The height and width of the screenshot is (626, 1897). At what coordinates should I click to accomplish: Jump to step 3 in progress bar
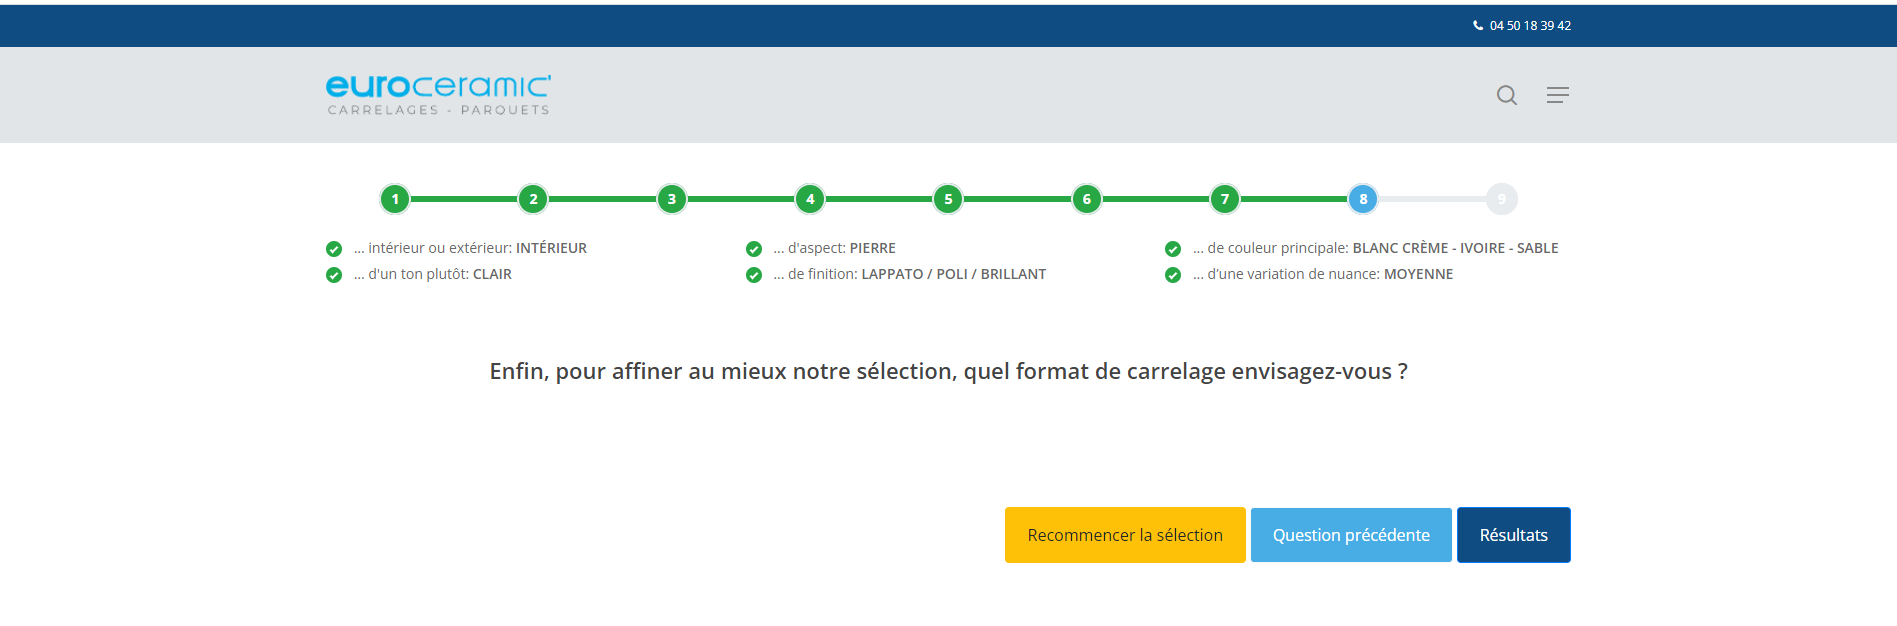pos(672,199)
